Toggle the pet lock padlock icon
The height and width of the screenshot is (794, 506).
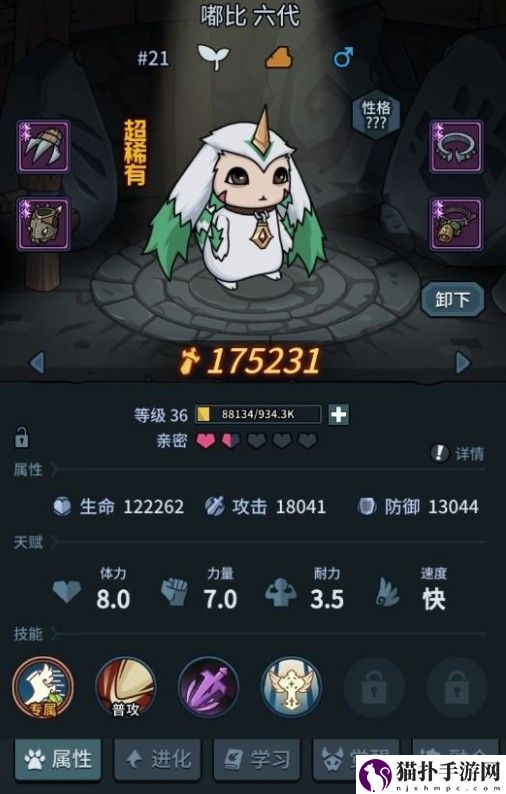[21, 437]
